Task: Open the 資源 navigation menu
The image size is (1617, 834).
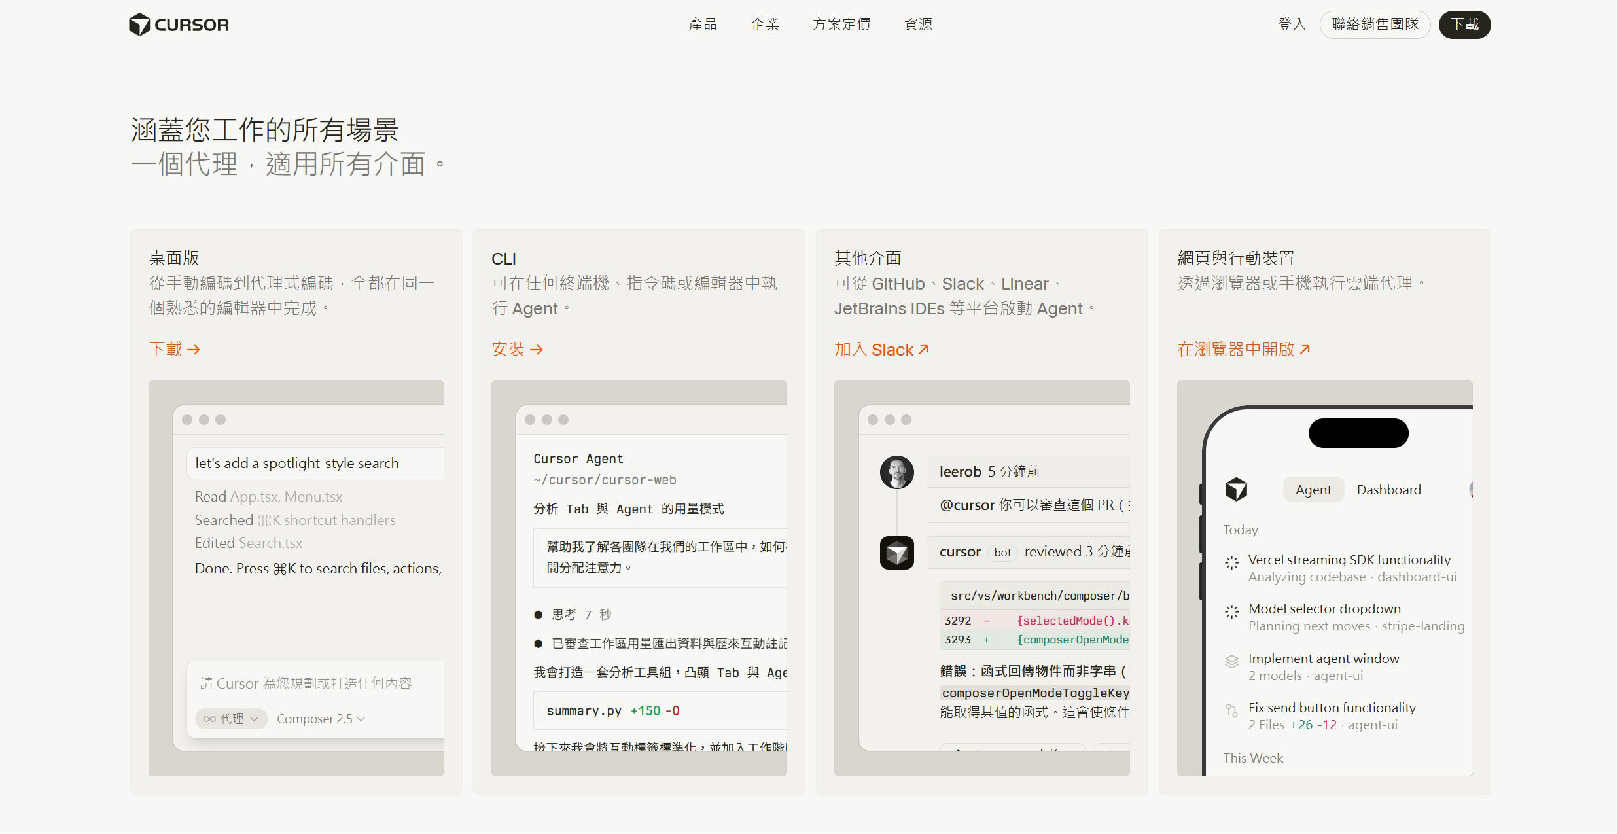Action: (919, 24)
